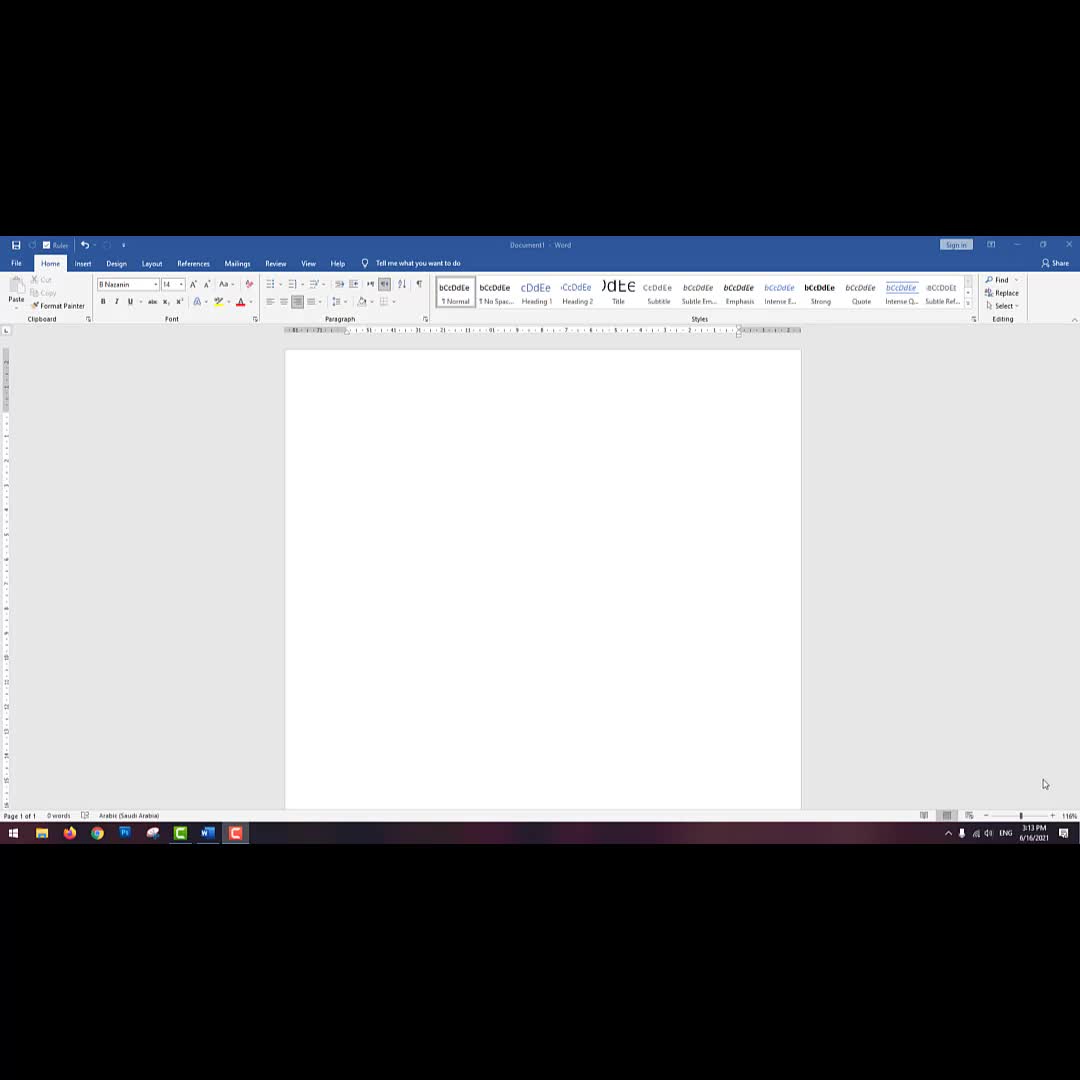
Task: Click the Format Painter tool
Action: tap(58, 306)
